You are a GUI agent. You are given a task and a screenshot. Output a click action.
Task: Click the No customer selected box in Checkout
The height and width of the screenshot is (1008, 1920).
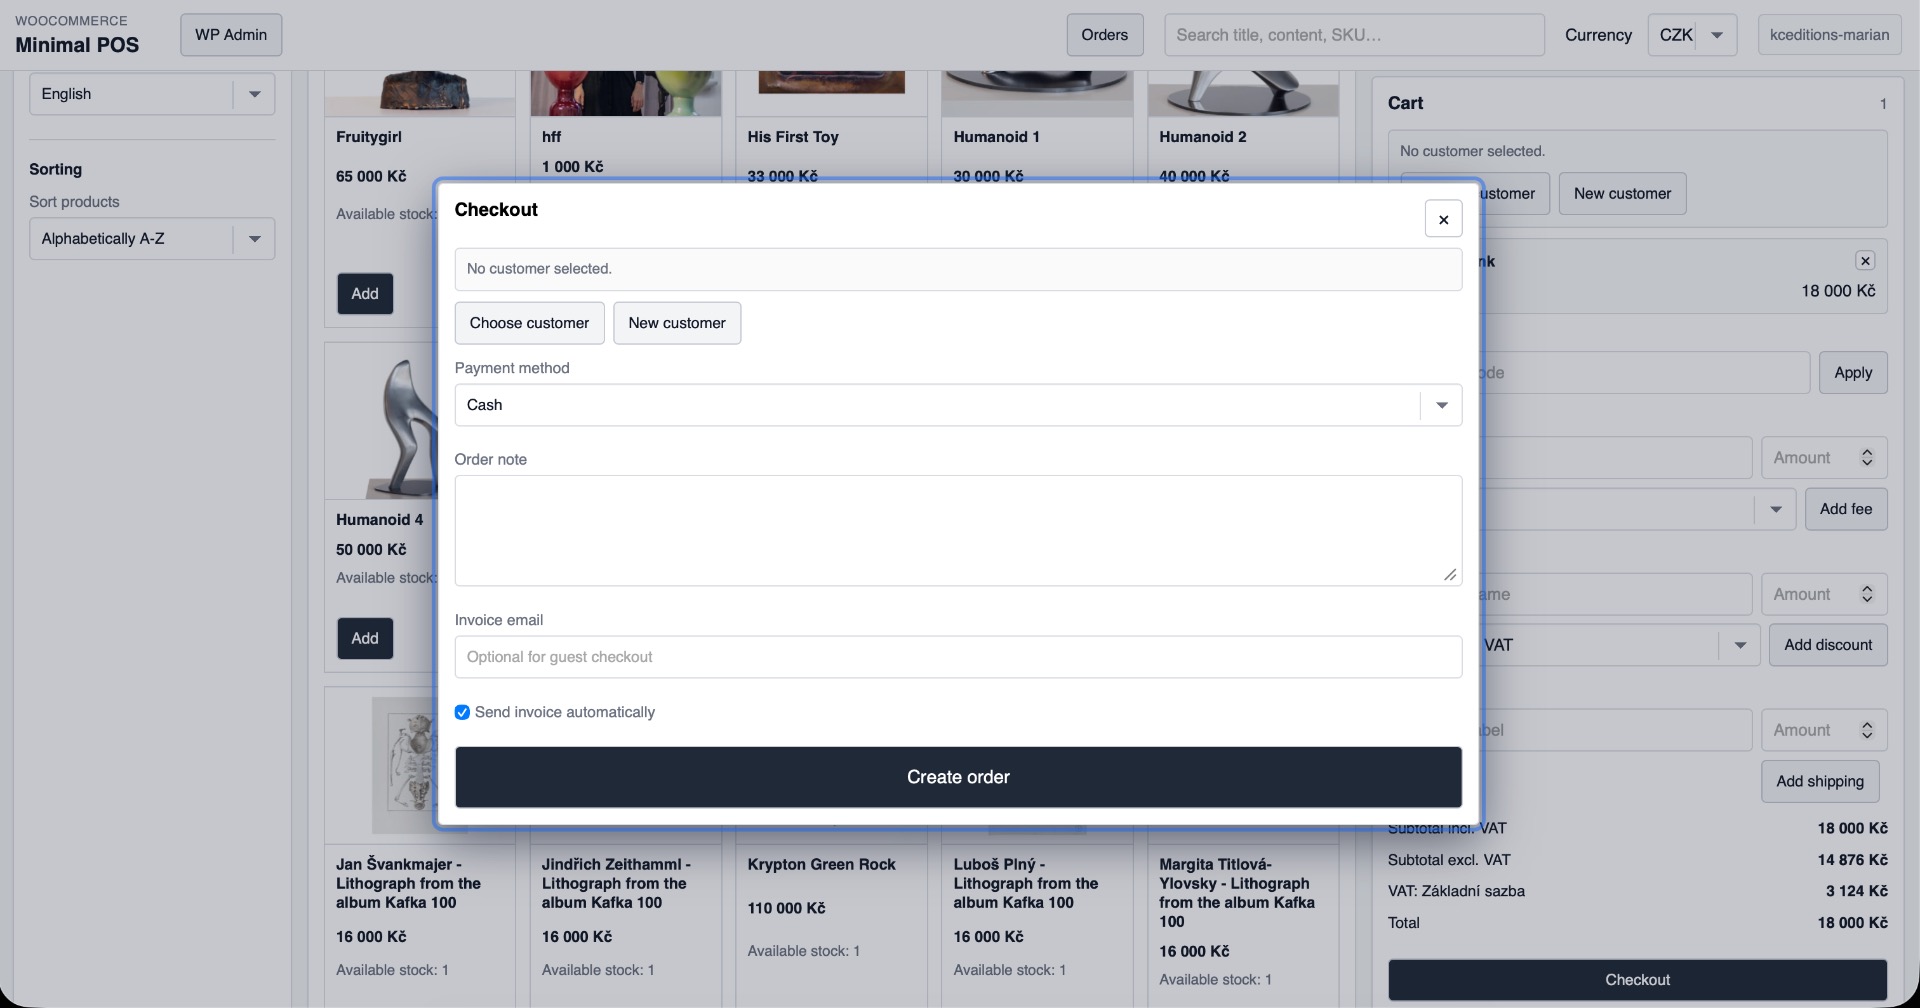coord(958,269)
